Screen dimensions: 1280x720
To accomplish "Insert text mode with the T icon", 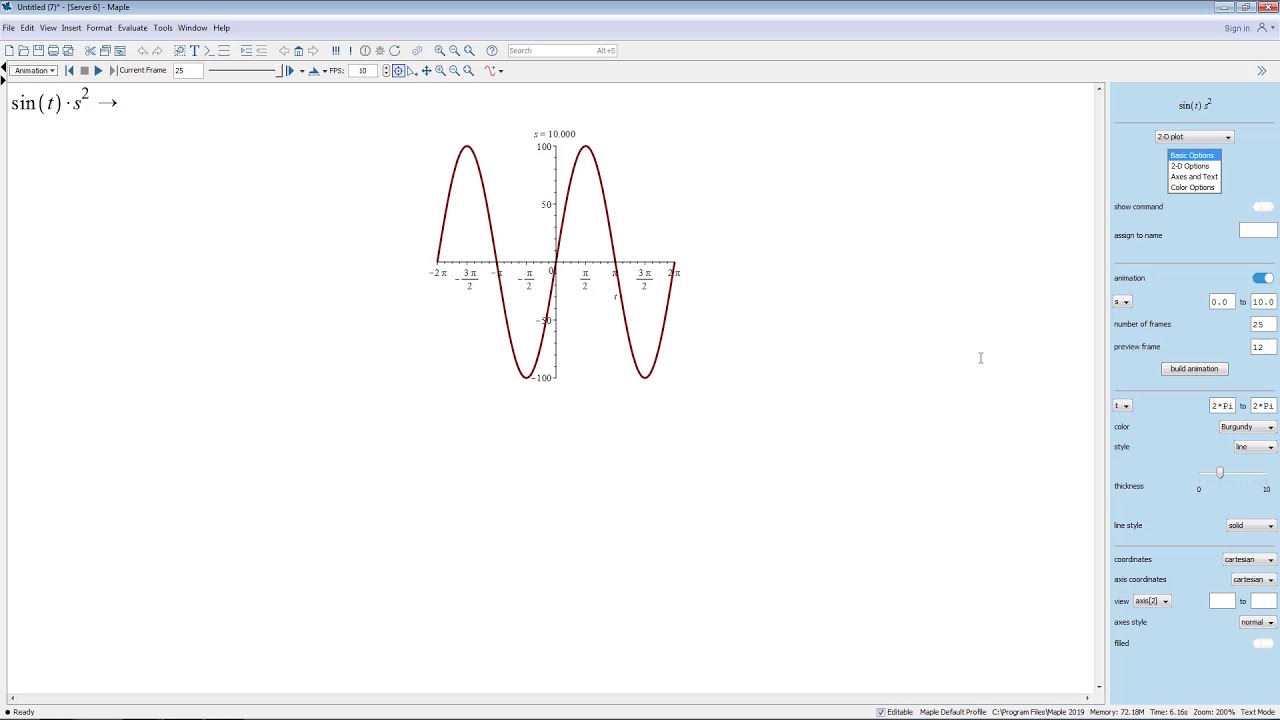I will pos(194,51).
